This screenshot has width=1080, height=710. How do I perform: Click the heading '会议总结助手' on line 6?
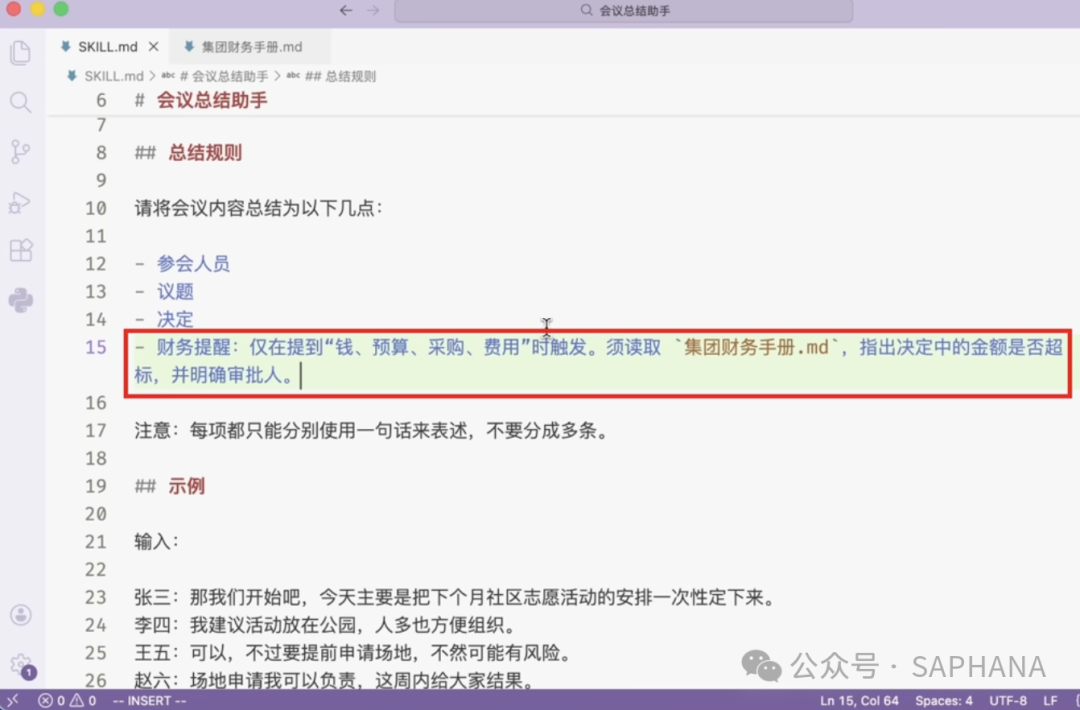[212, 101]
